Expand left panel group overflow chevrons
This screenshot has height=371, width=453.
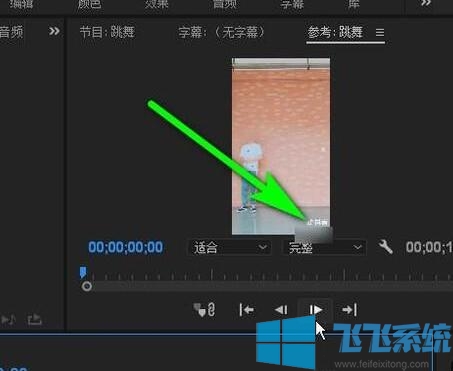point(54,31)
